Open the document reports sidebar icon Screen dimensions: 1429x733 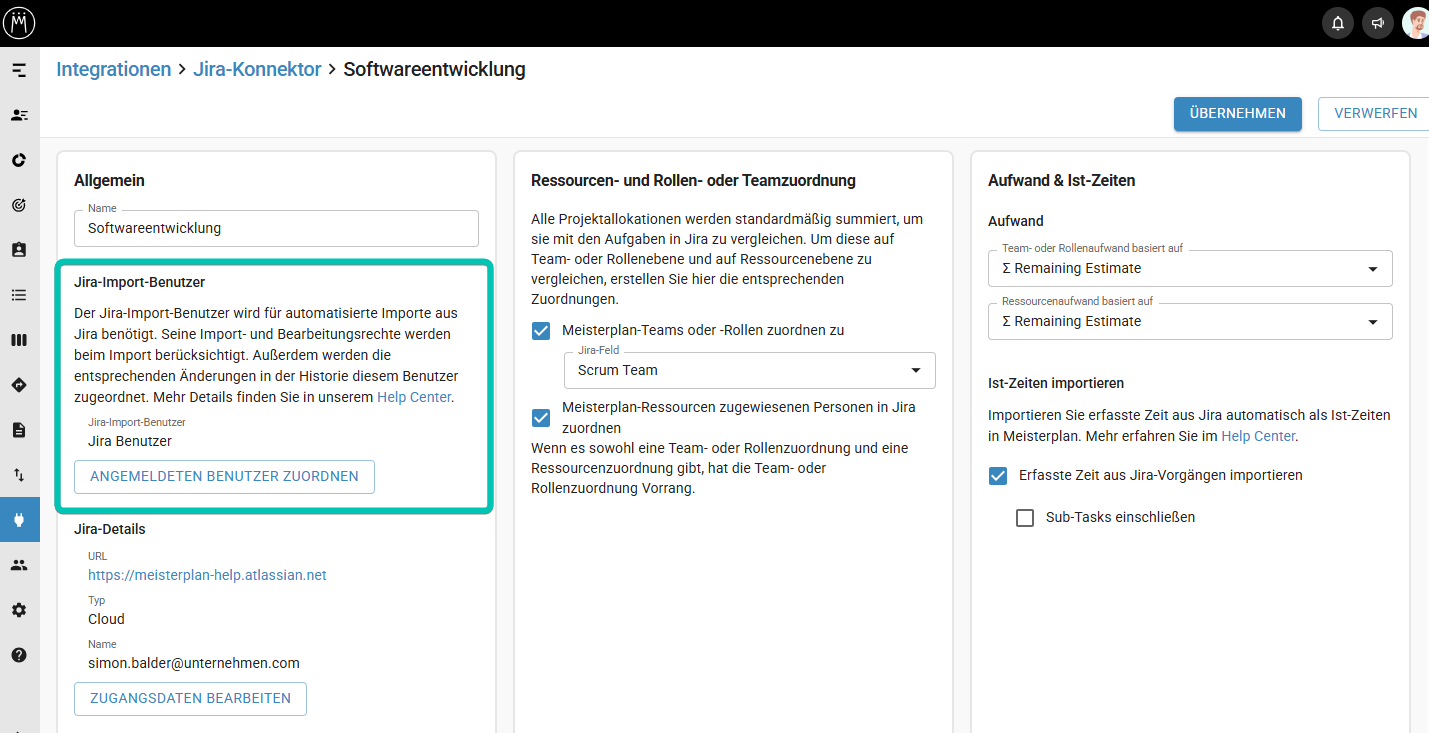(19, 430)
